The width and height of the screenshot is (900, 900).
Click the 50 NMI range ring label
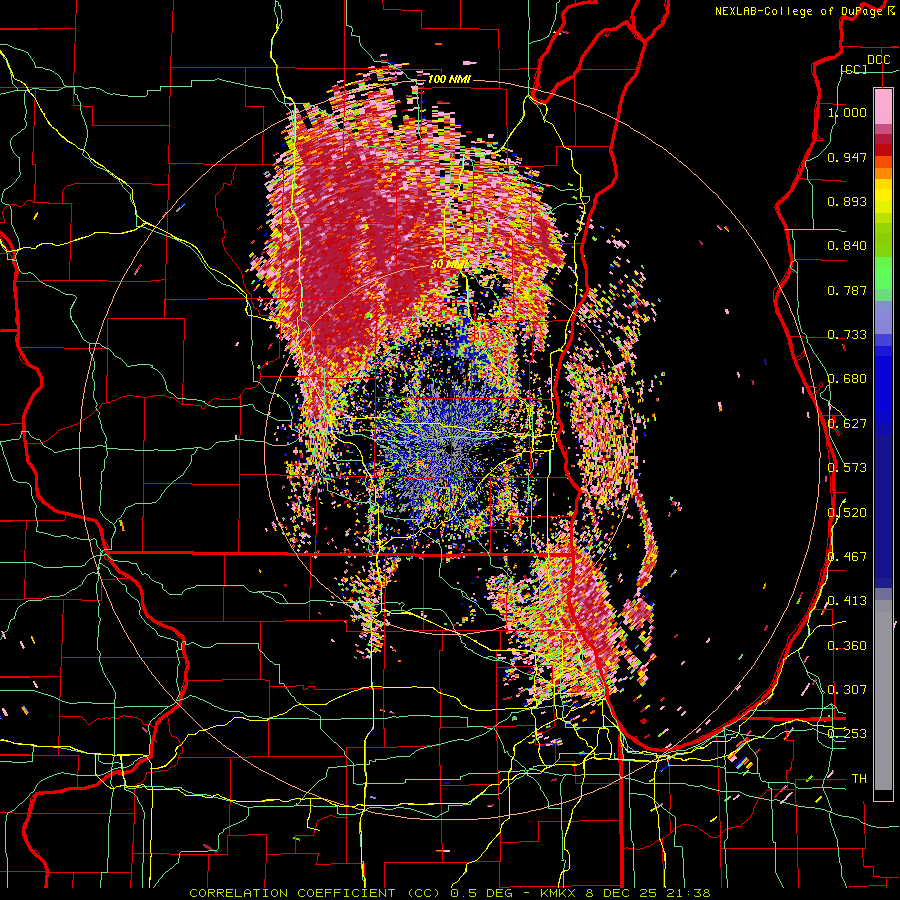click(449, 265)
